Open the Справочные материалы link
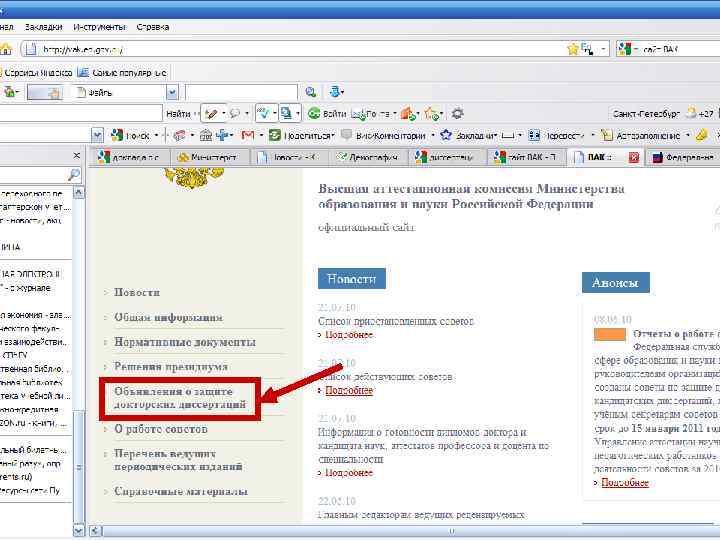 click(181, 491)
